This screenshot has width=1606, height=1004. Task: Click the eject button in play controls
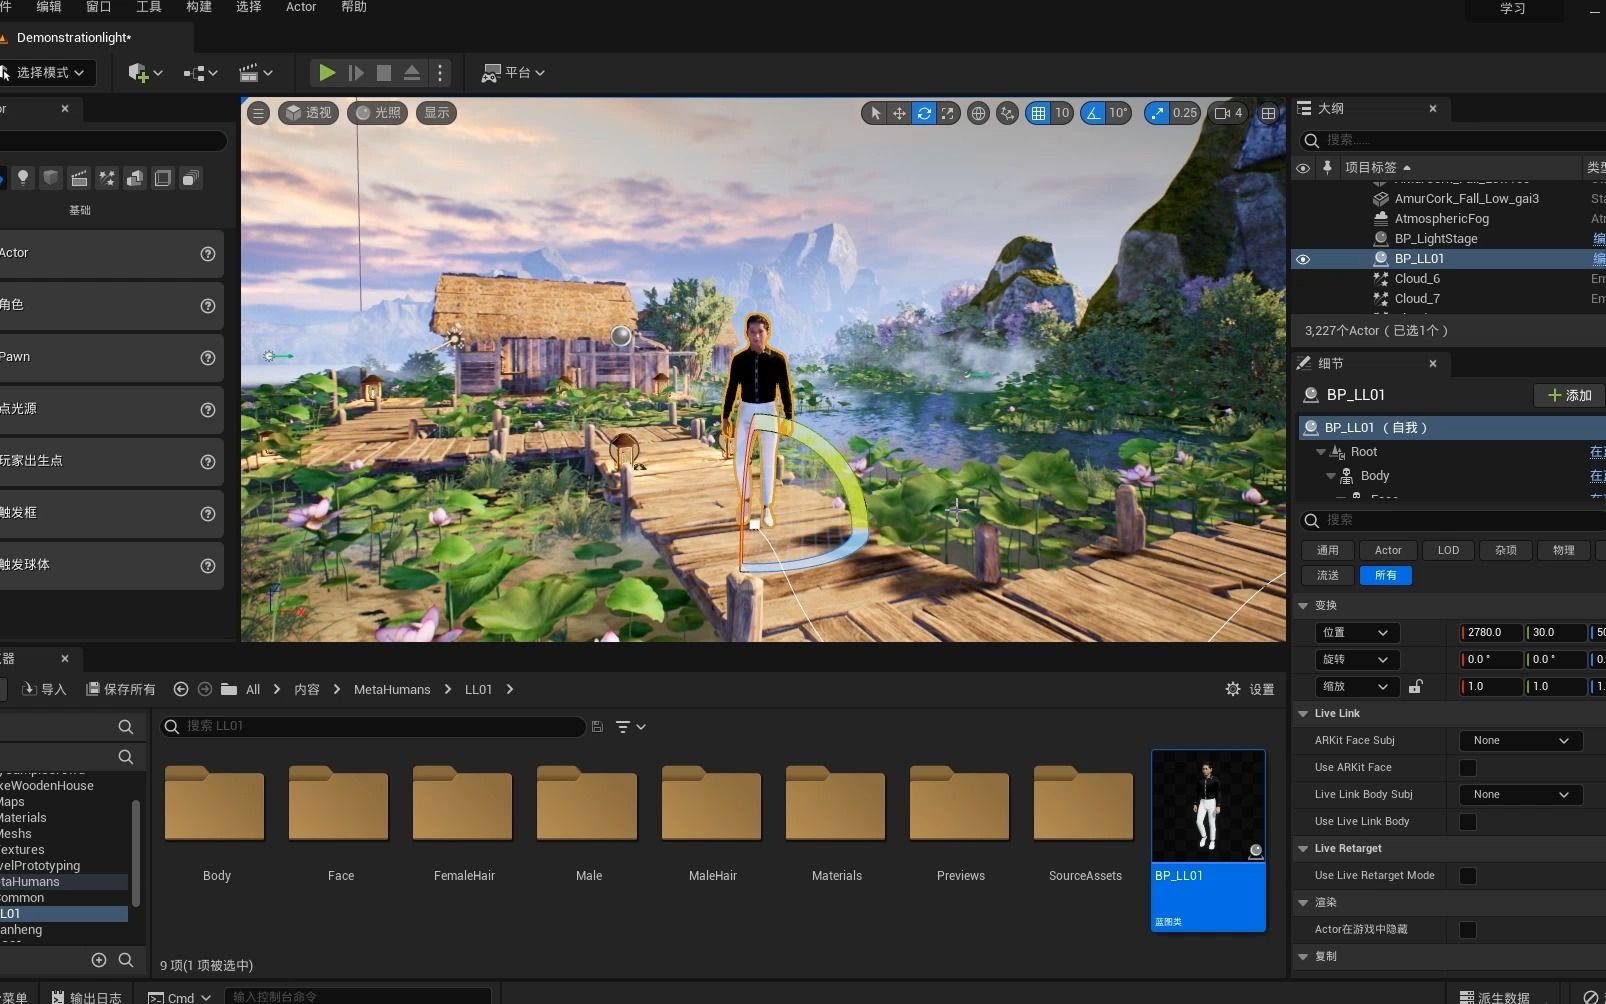point(411,73)
